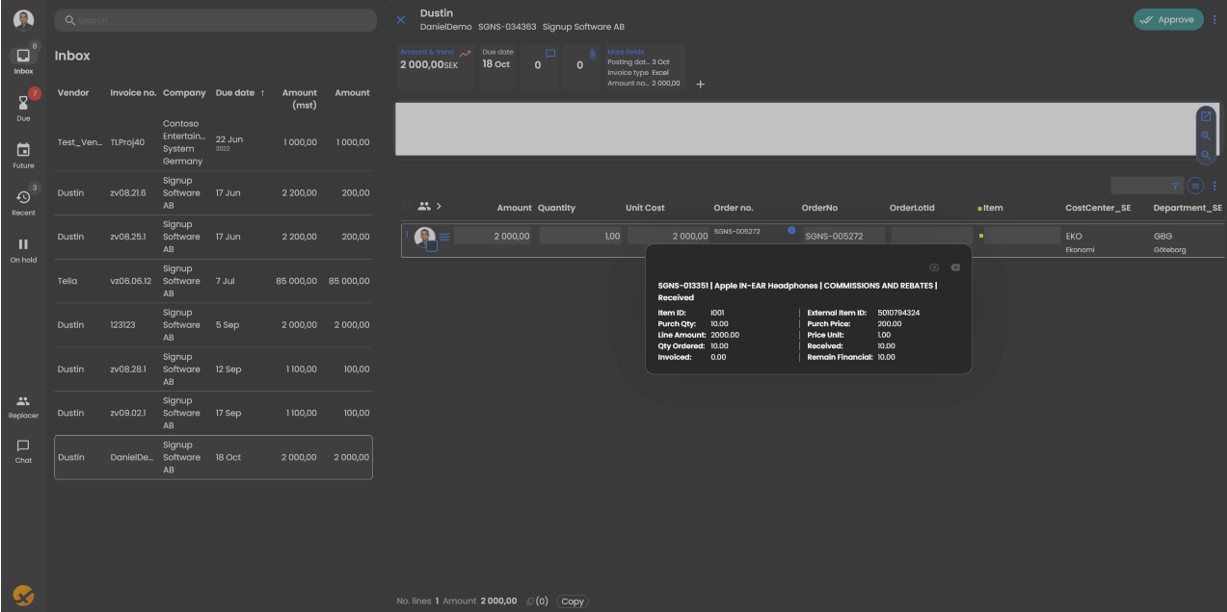The image size is (1227, 612).
Task: Toggle the round list view button near filter
Action: coord(1196,185)
